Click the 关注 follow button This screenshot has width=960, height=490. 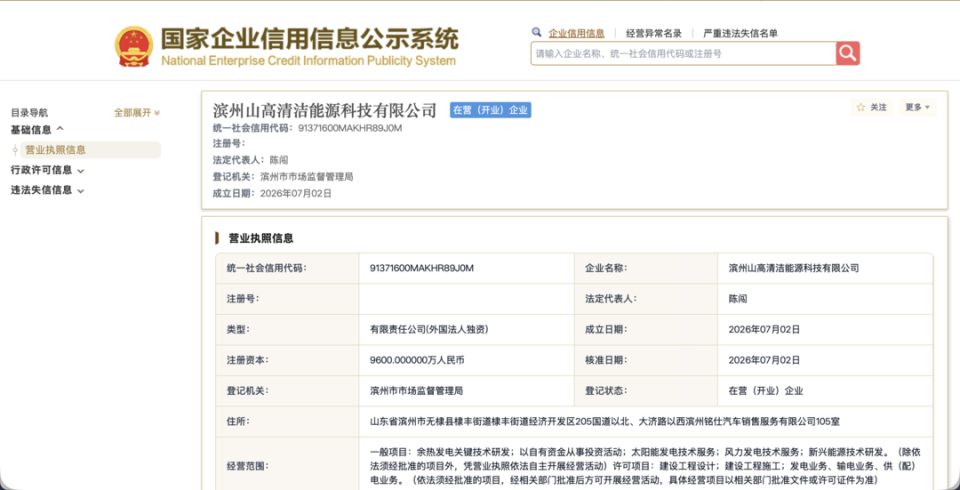click(871, 107)
